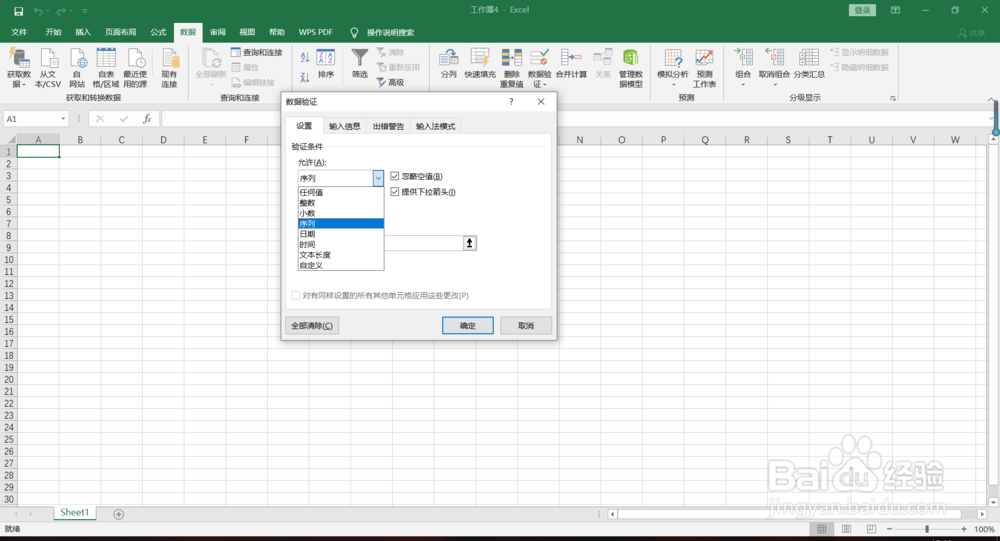Click the dialog help question mark
Screen dimensions: 1000x541
(x=511, y=101)
